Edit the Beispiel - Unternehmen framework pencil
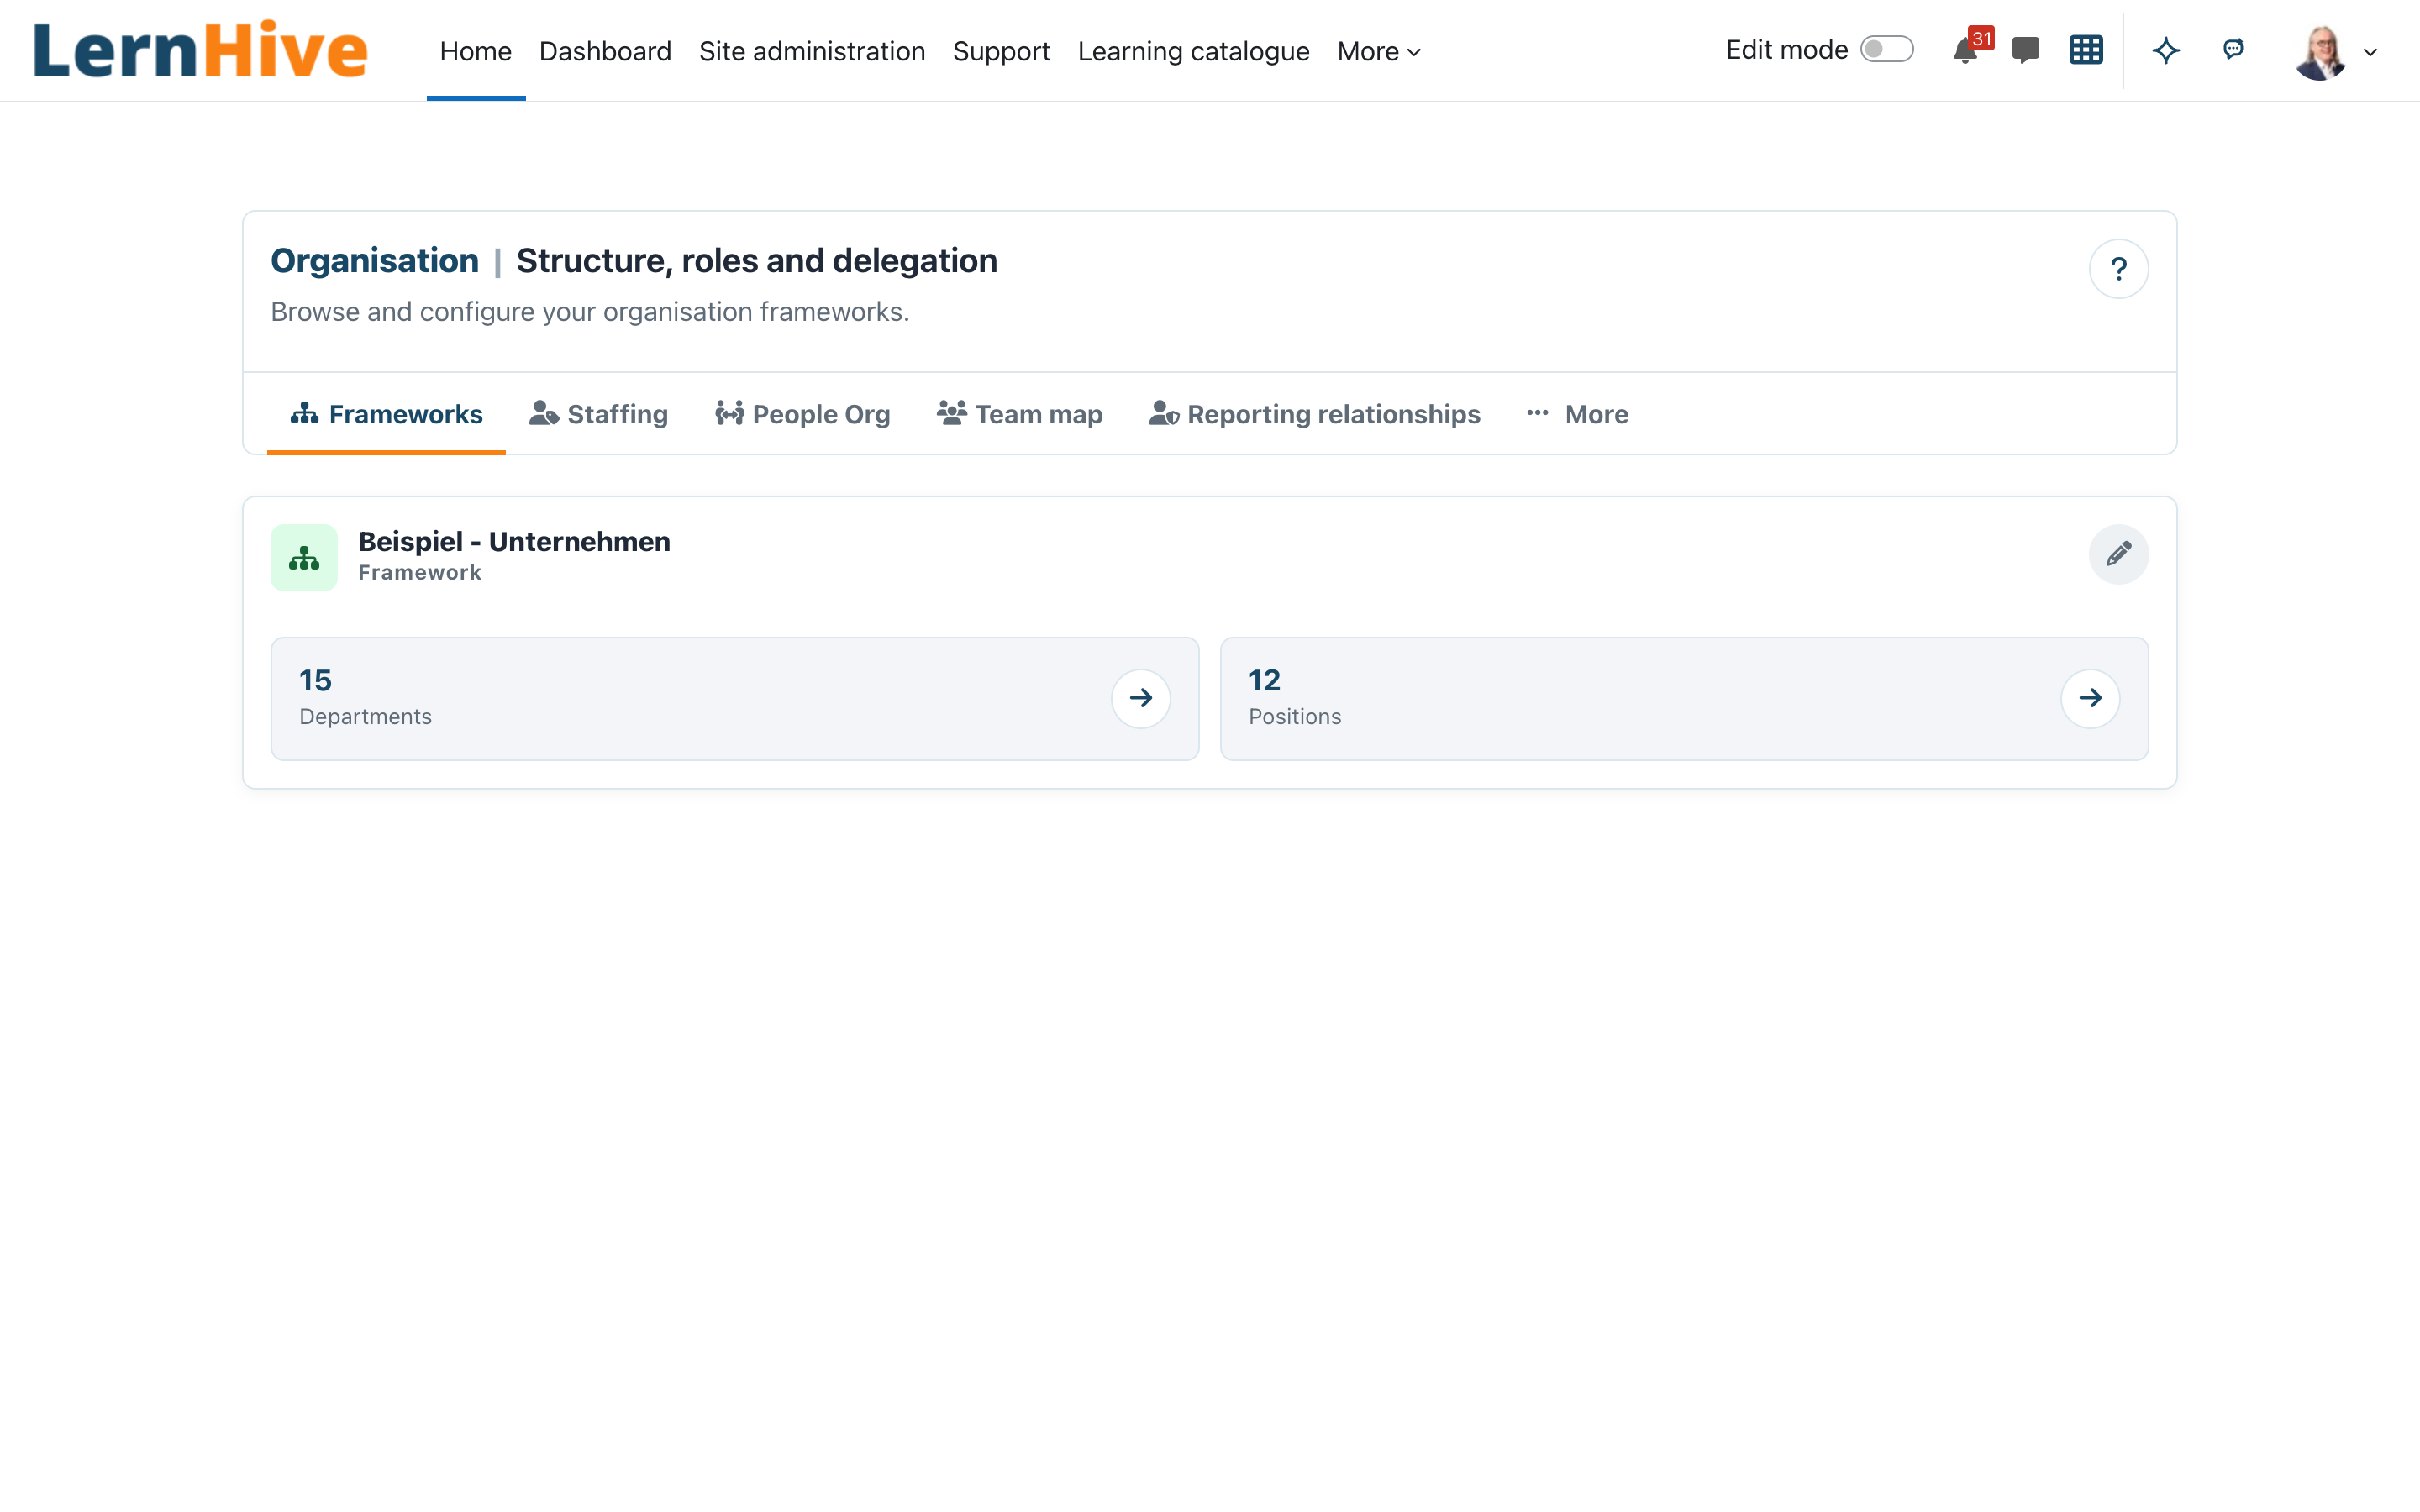 2118,554
